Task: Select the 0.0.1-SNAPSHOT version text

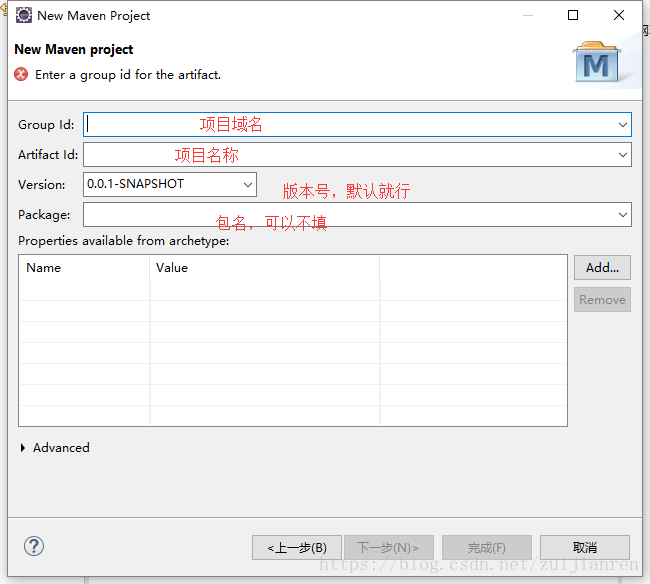Action: point(135,184)
